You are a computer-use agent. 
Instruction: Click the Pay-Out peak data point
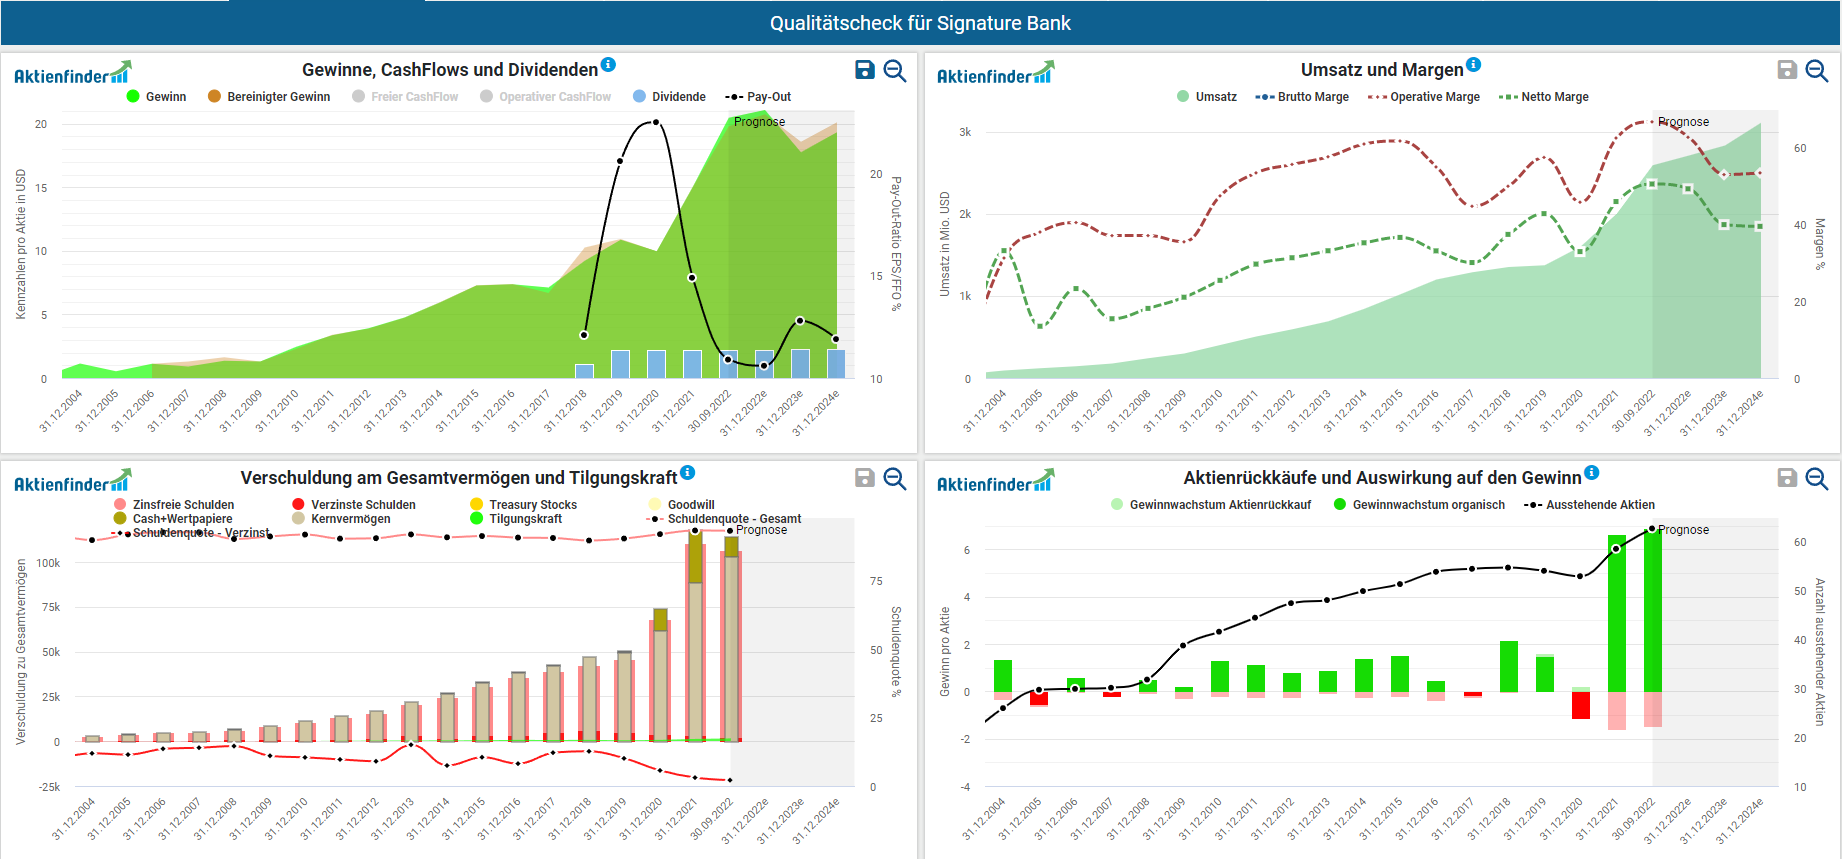point(655,122)
